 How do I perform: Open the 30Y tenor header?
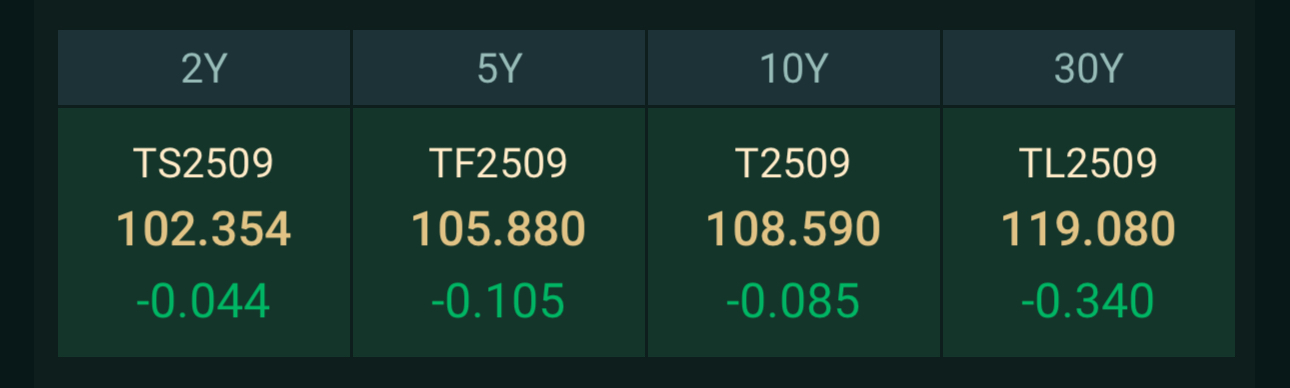click(x=1088, y=68)
